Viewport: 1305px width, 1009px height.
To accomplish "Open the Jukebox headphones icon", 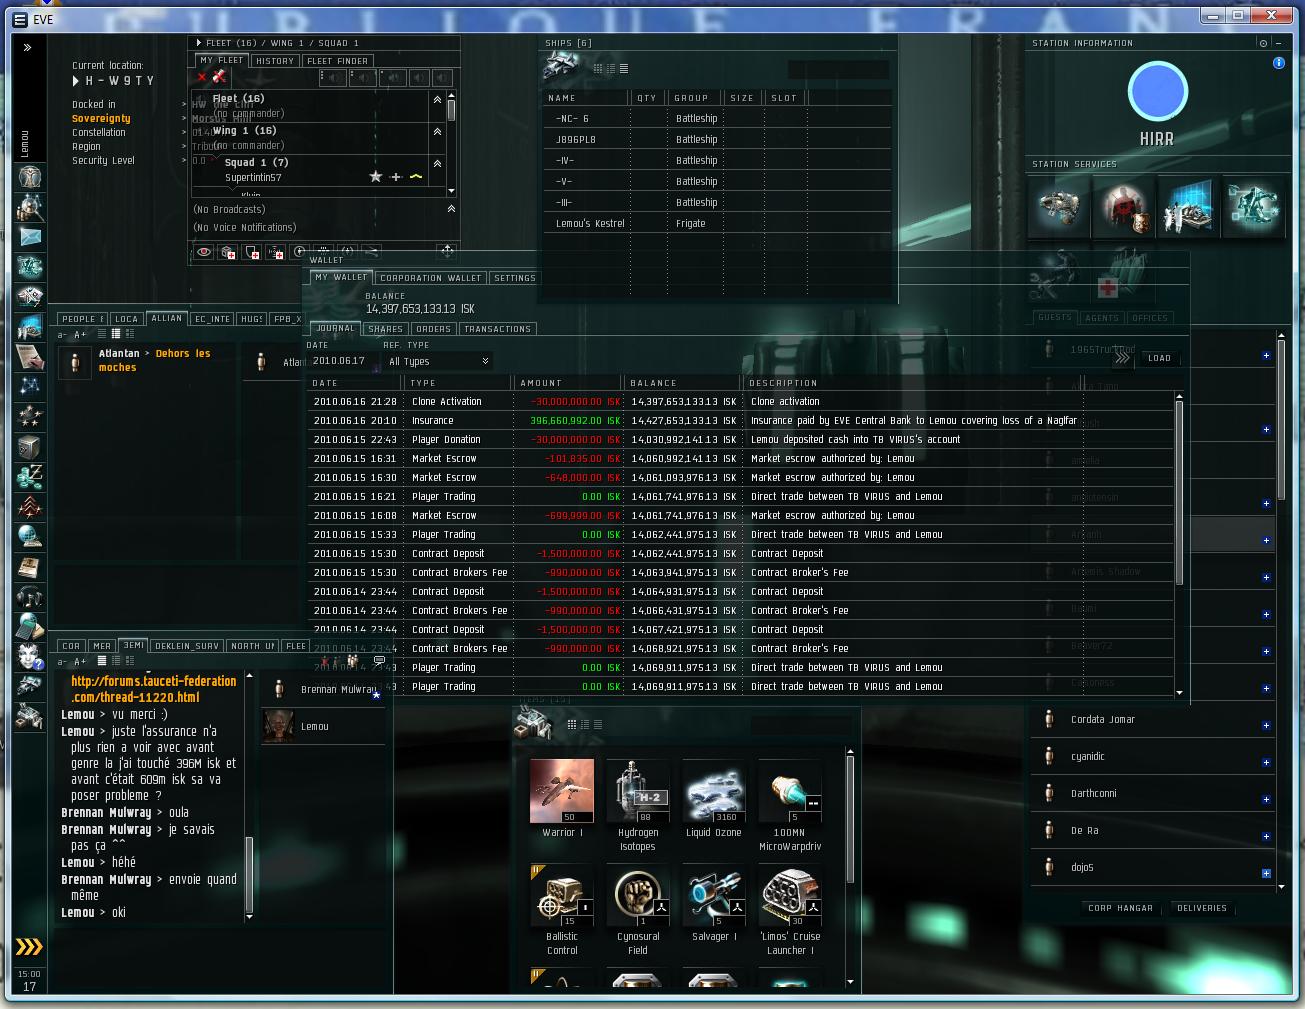I will [30, 597].
